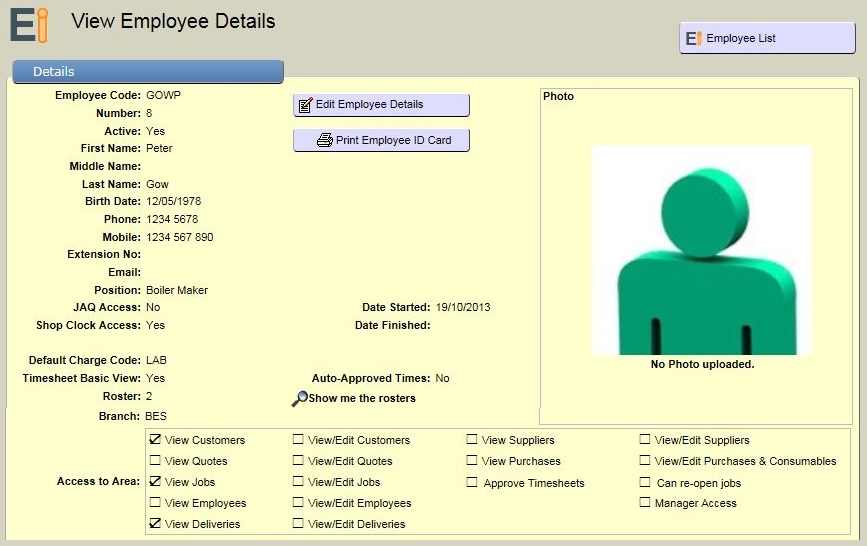Image resolution: width=867 pixels, height=546 pixels.
Task: Tick View/Edit Purchases & Consumables checkbox
Action: [x=645, y=461]
